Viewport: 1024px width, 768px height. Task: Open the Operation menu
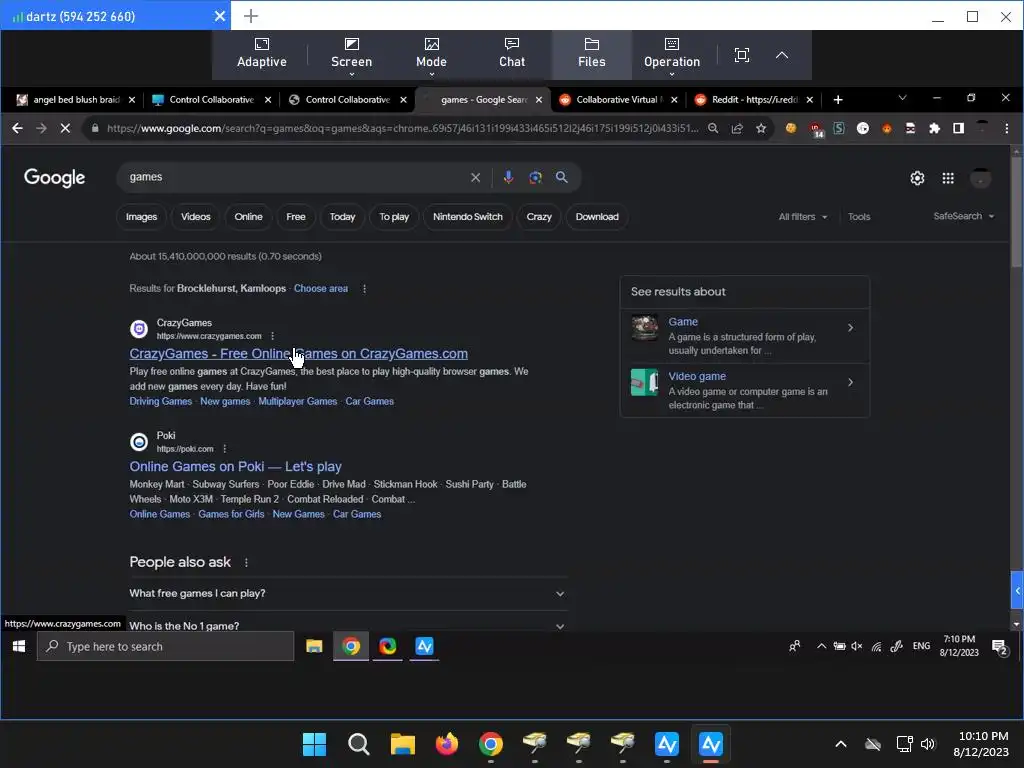click(x=671, y=54)
